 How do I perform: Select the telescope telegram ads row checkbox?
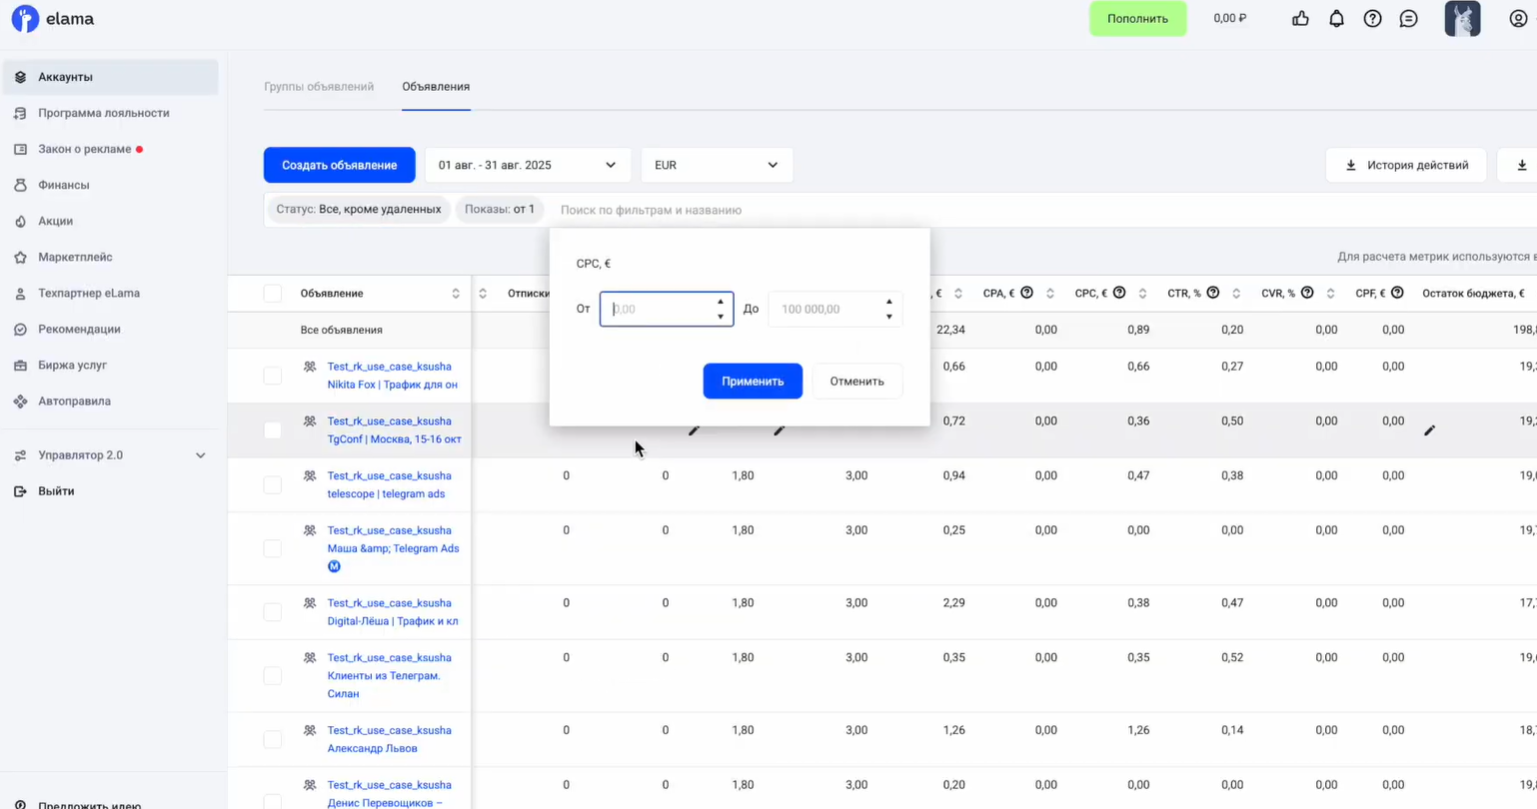click(x=272, y=485)
